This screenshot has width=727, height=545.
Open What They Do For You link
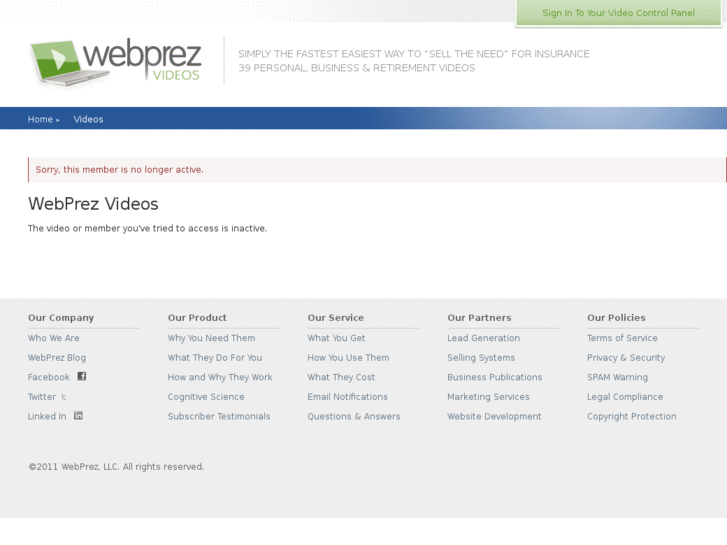[x=215, y=358]
